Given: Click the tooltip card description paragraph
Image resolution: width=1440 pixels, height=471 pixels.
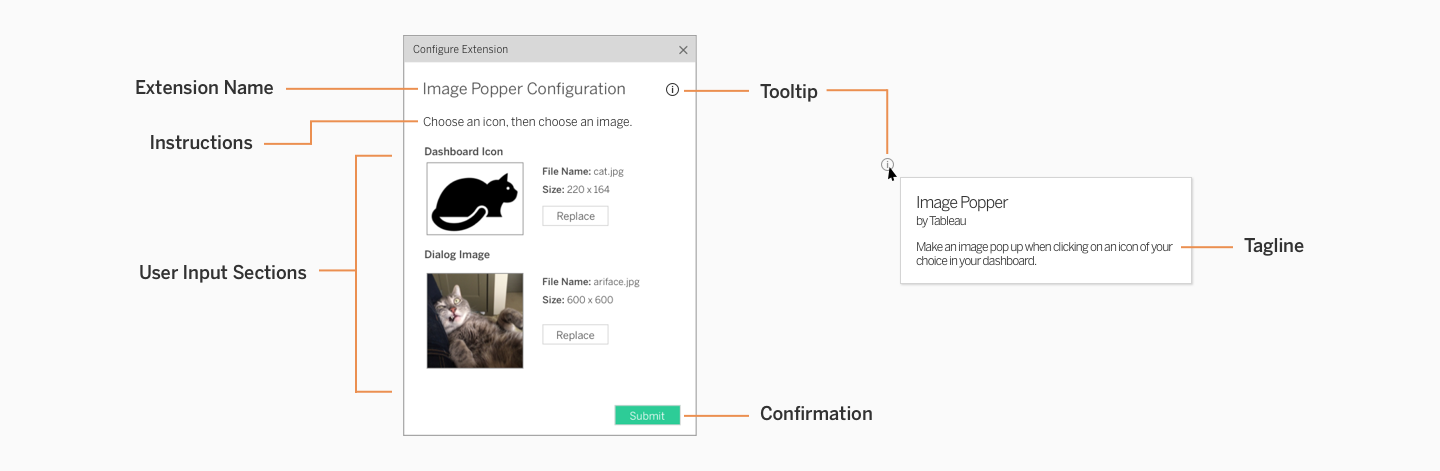Looking at the screenshot, I should click(x=1044, y=254).
